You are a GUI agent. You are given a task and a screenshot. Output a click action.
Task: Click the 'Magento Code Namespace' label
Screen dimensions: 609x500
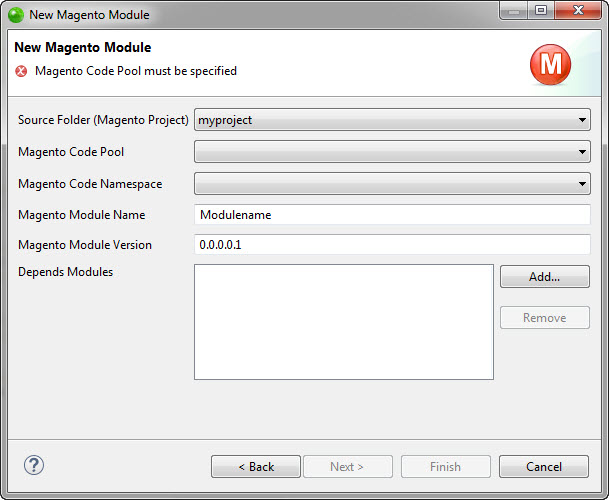[x=90, y=184]
